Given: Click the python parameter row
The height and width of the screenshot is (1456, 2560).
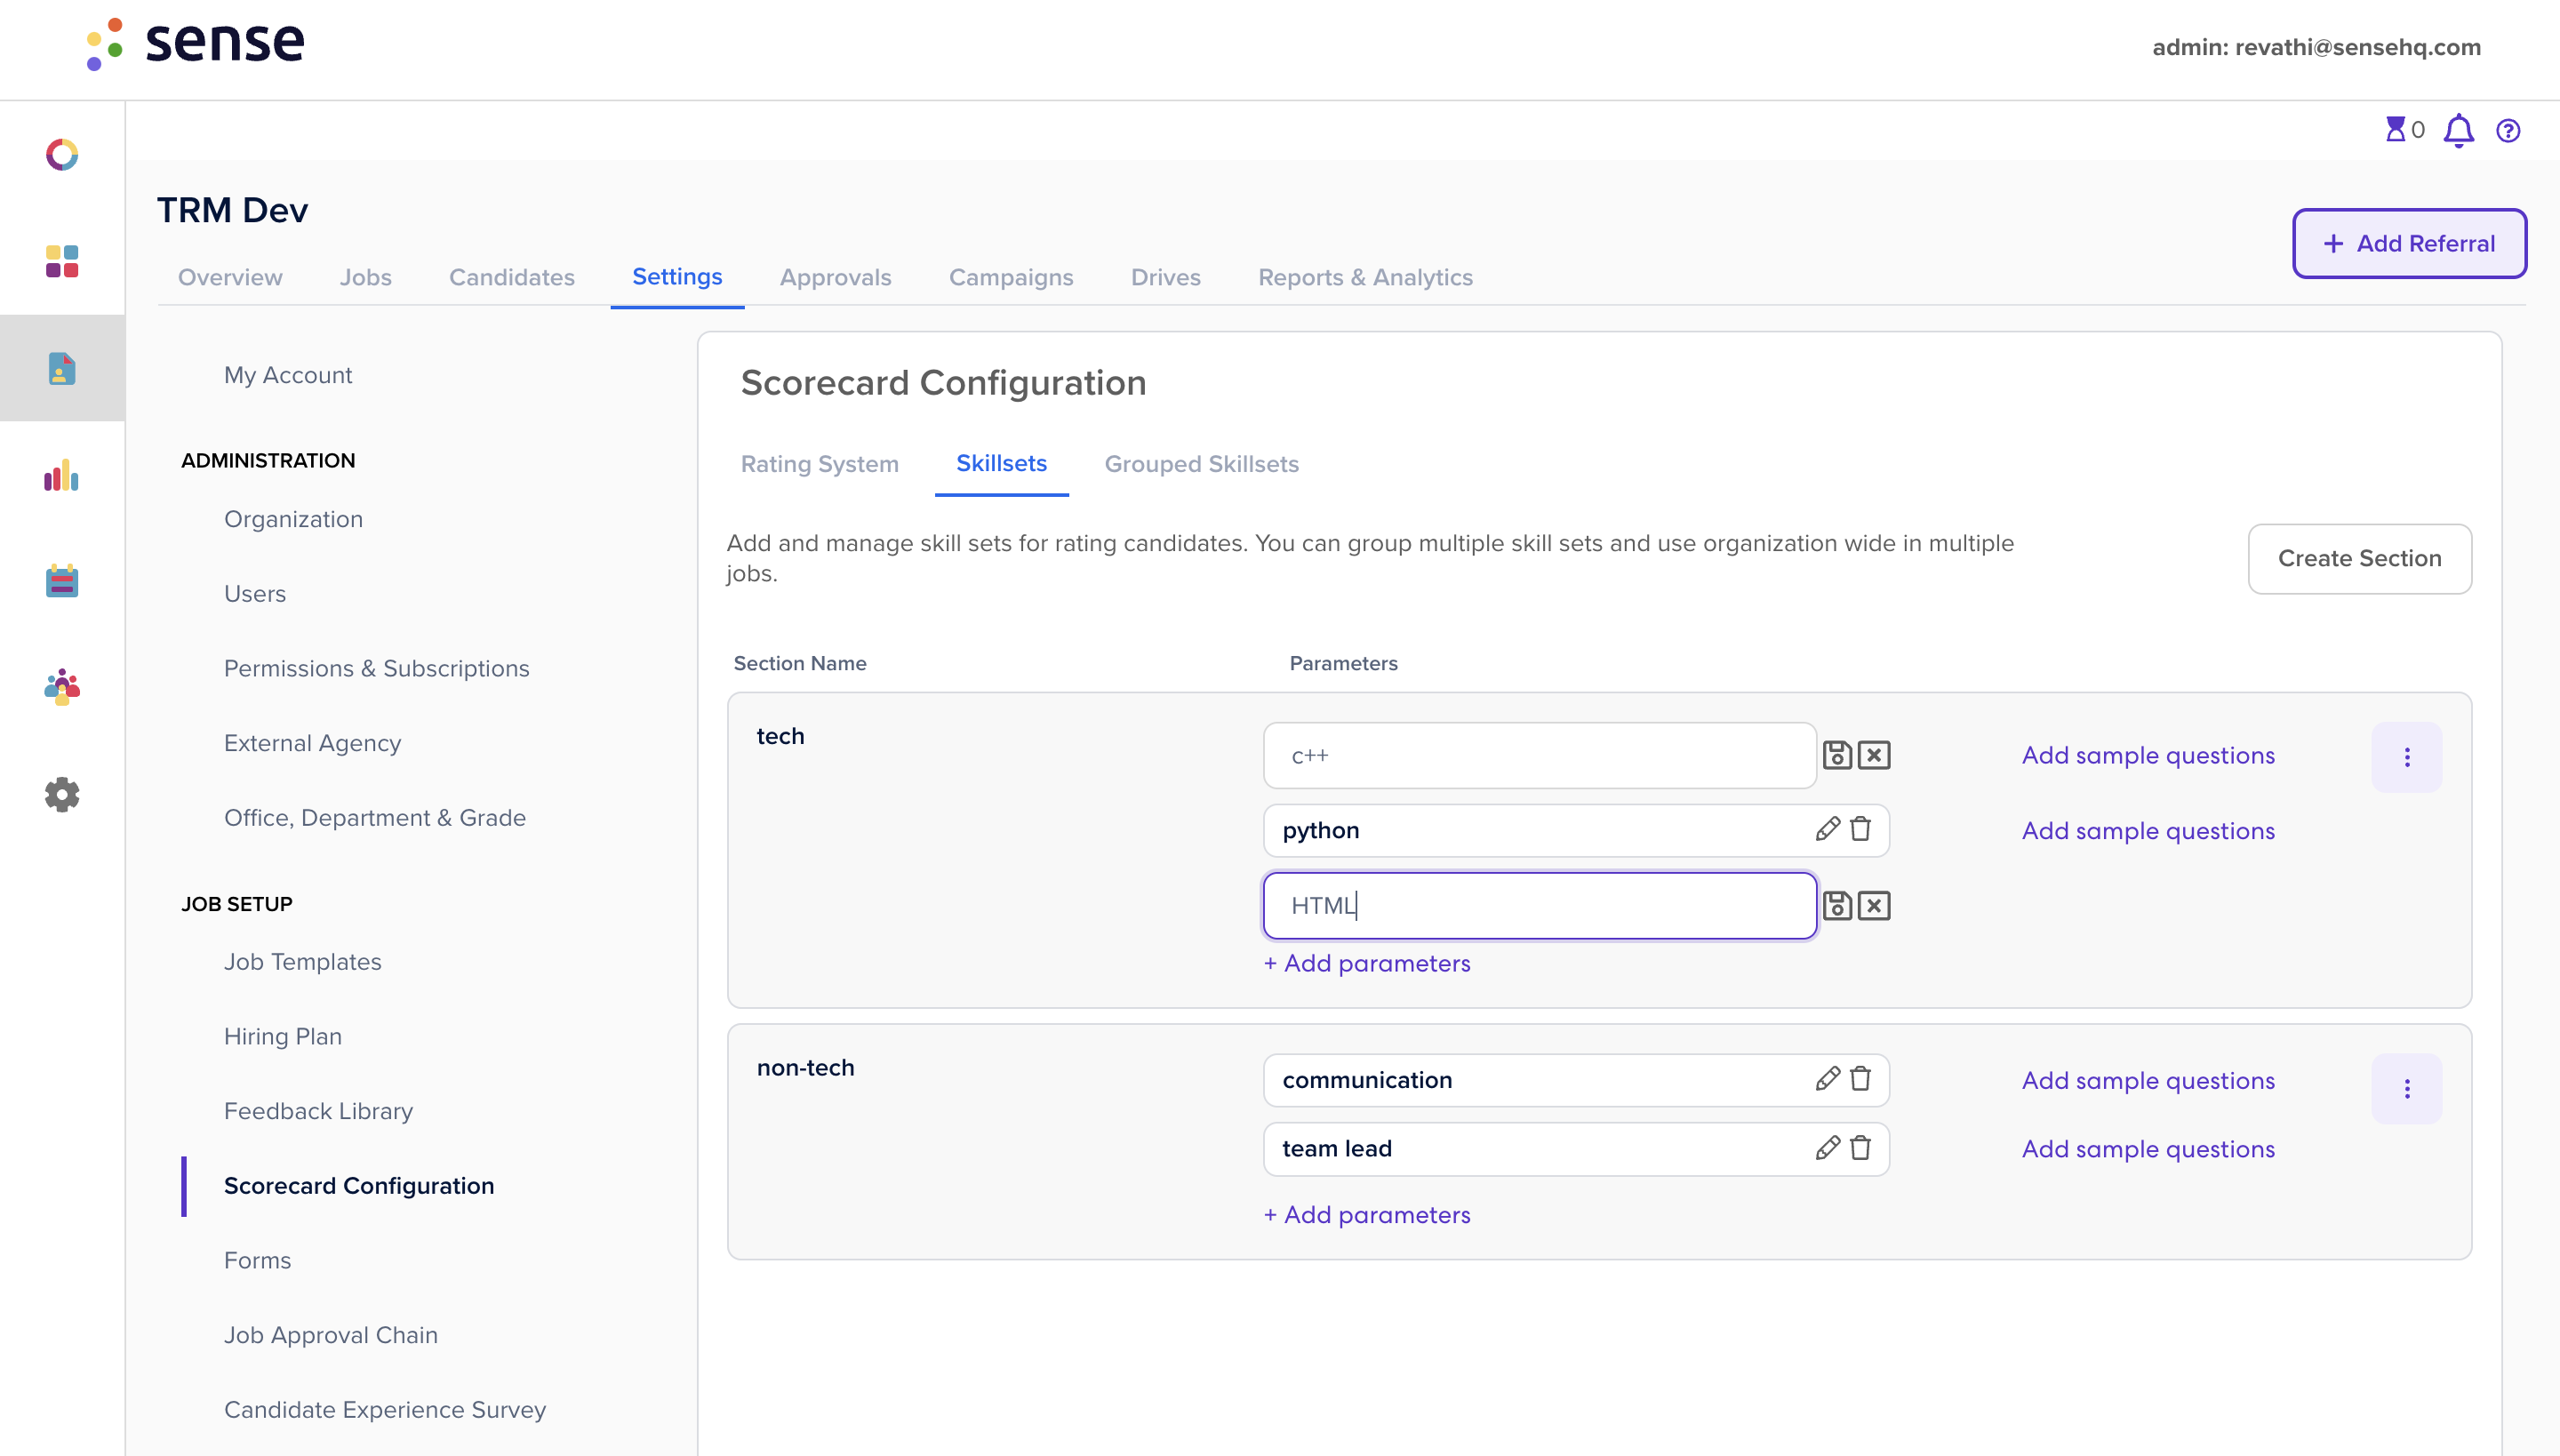Looking at the screenshot, I should click(x=1576, y=830).
